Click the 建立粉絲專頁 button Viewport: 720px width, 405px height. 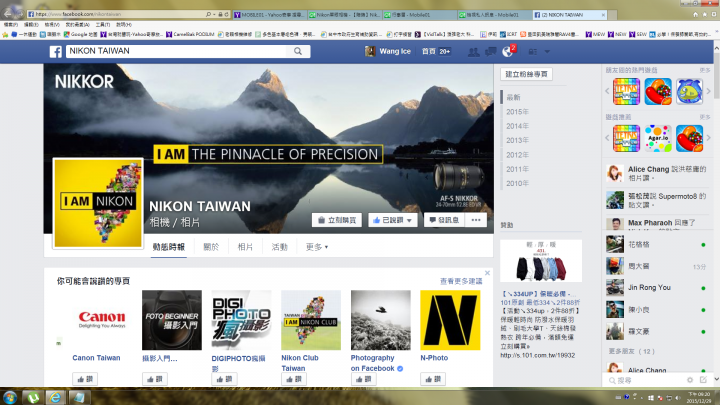point(526,74)
